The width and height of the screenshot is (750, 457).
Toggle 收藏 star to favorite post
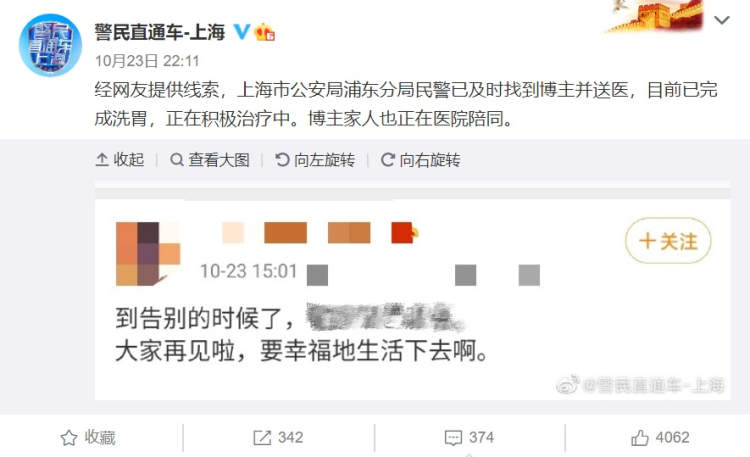(88, 437)
